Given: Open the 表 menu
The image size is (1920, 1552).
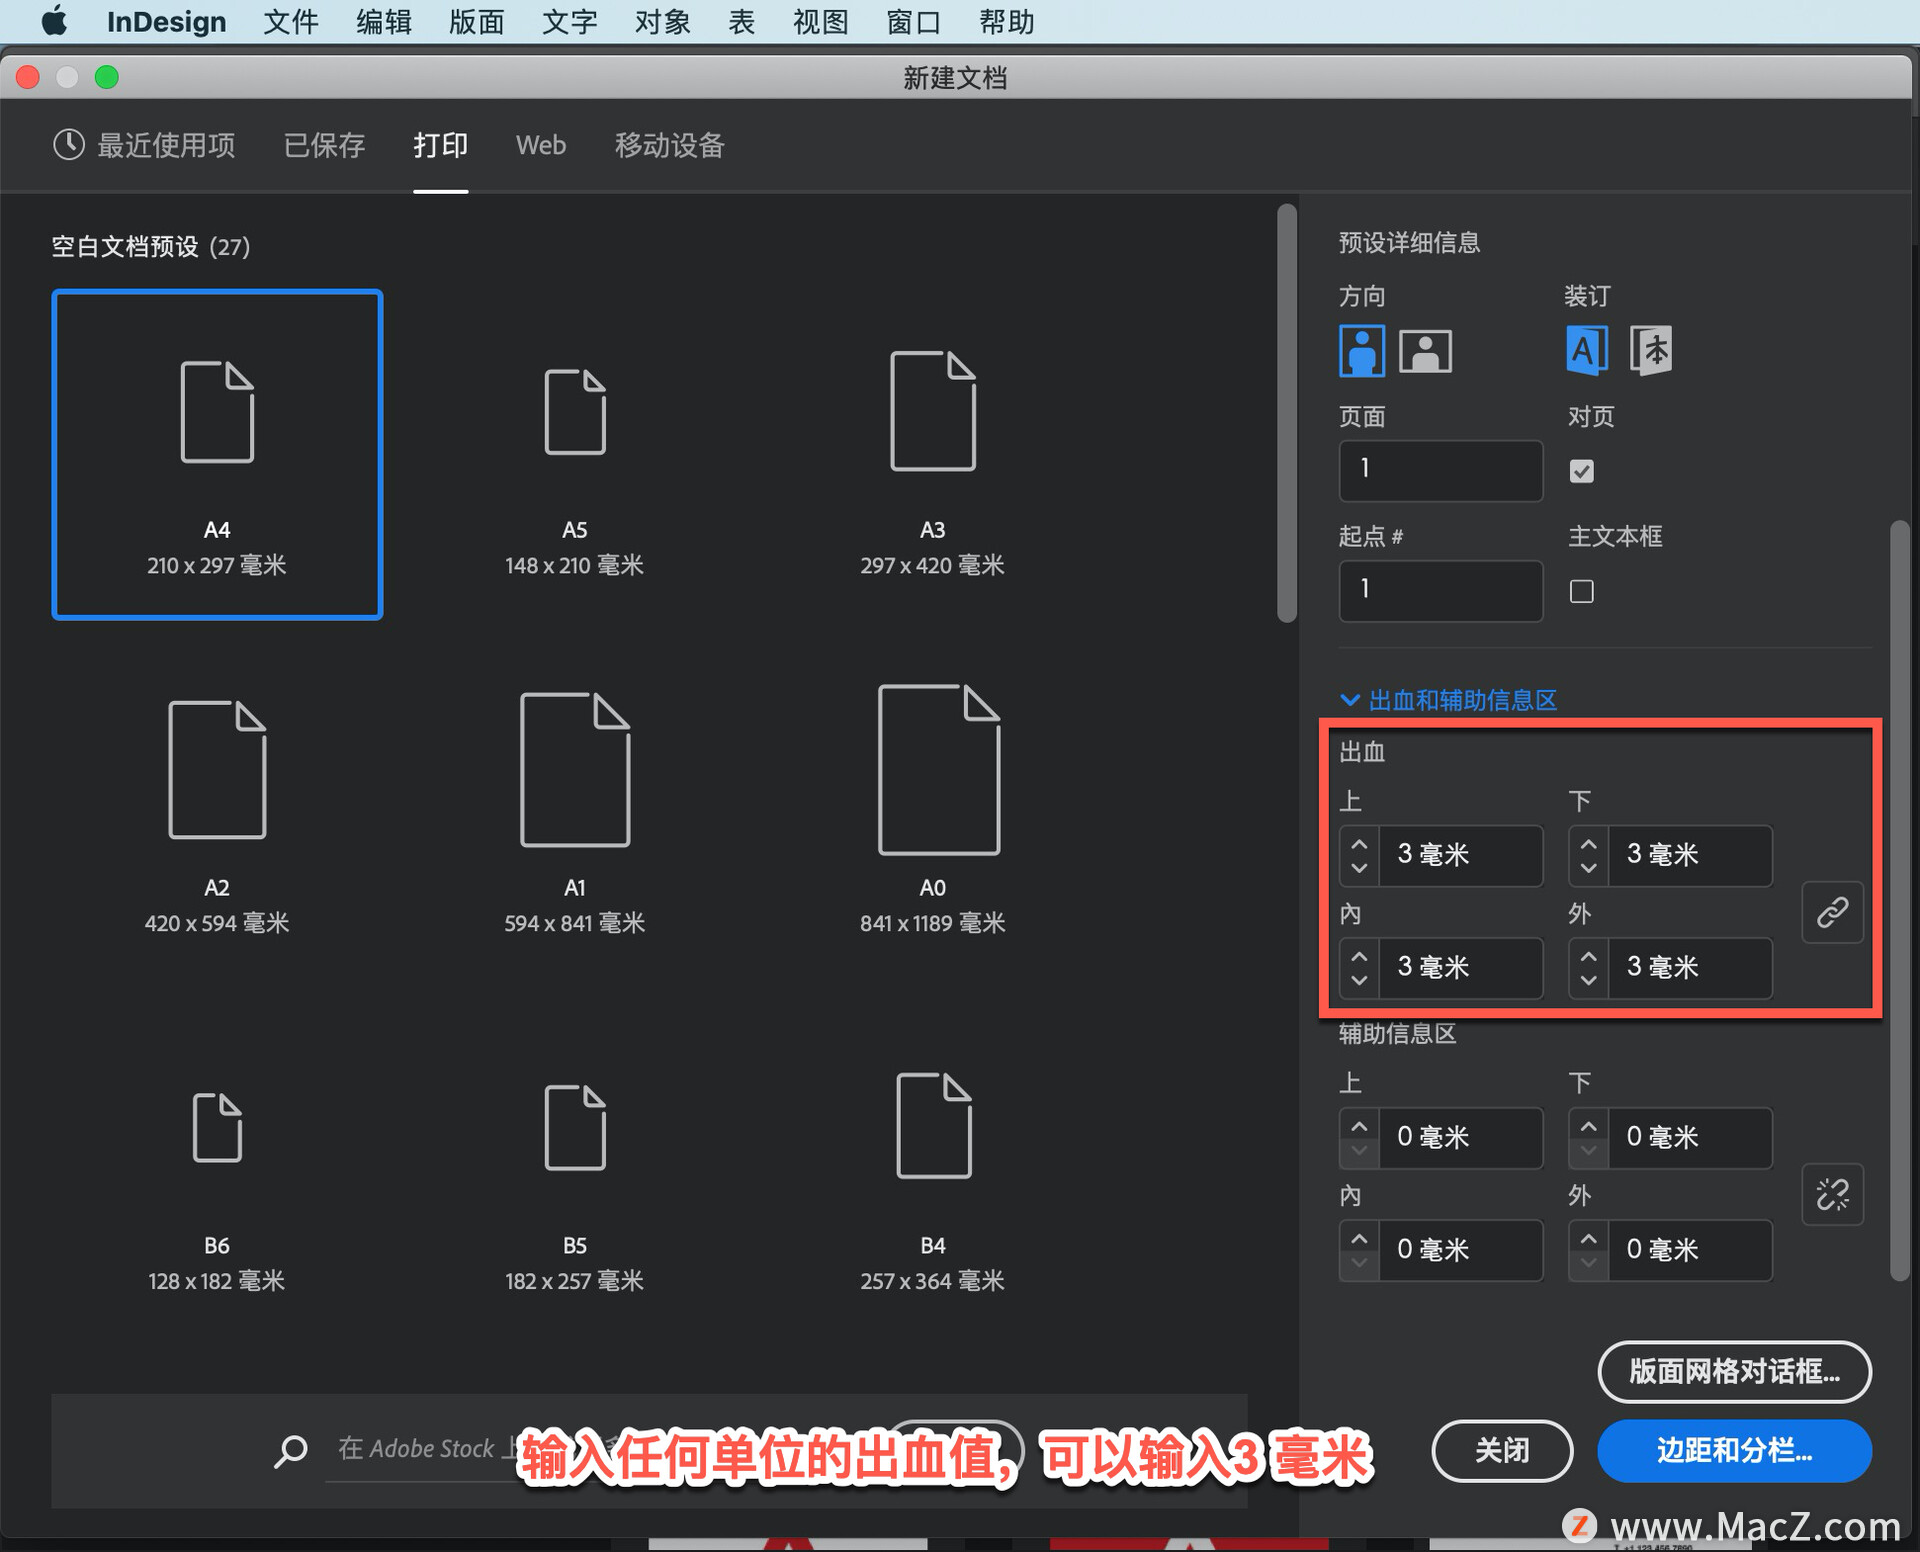Looking at the screenshot, I should (742, 21).
